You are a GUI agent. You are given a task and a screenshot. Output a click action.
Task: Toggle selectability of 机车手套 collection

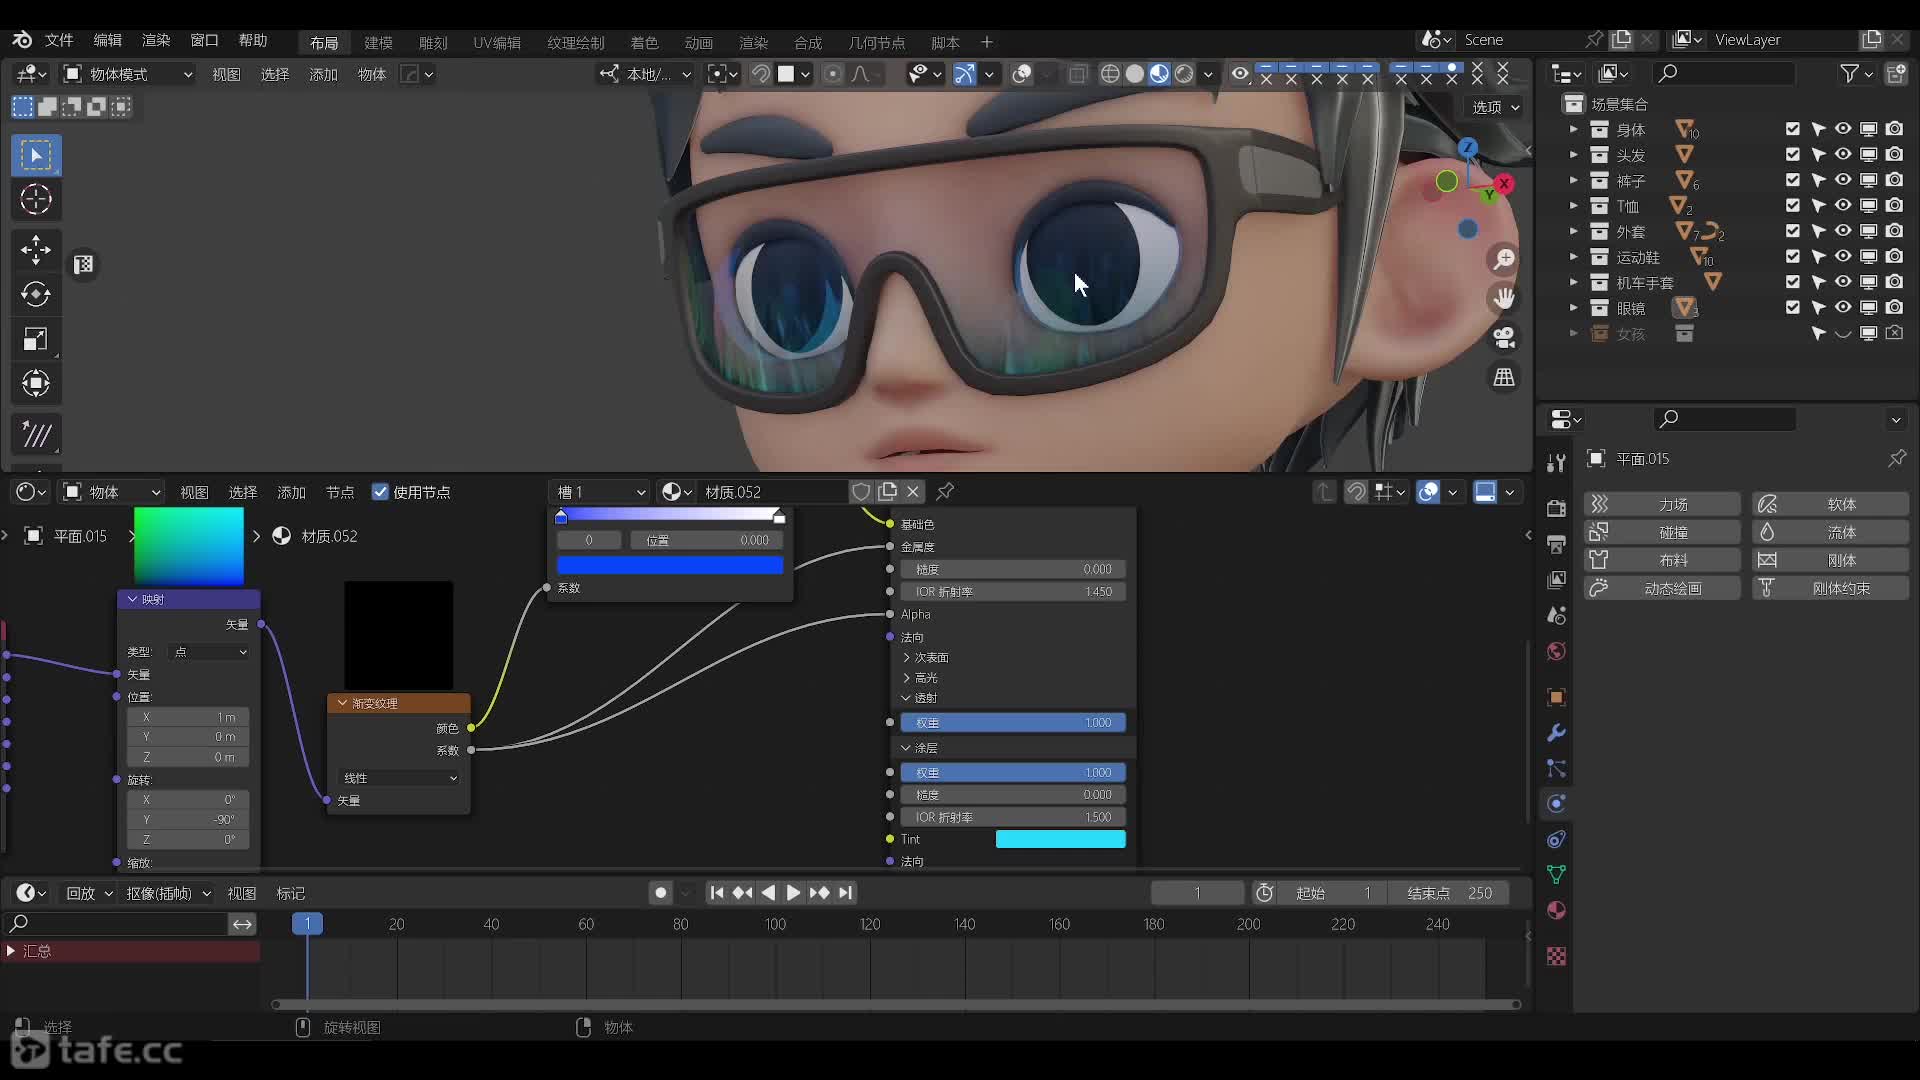[x=1818, y=283]
